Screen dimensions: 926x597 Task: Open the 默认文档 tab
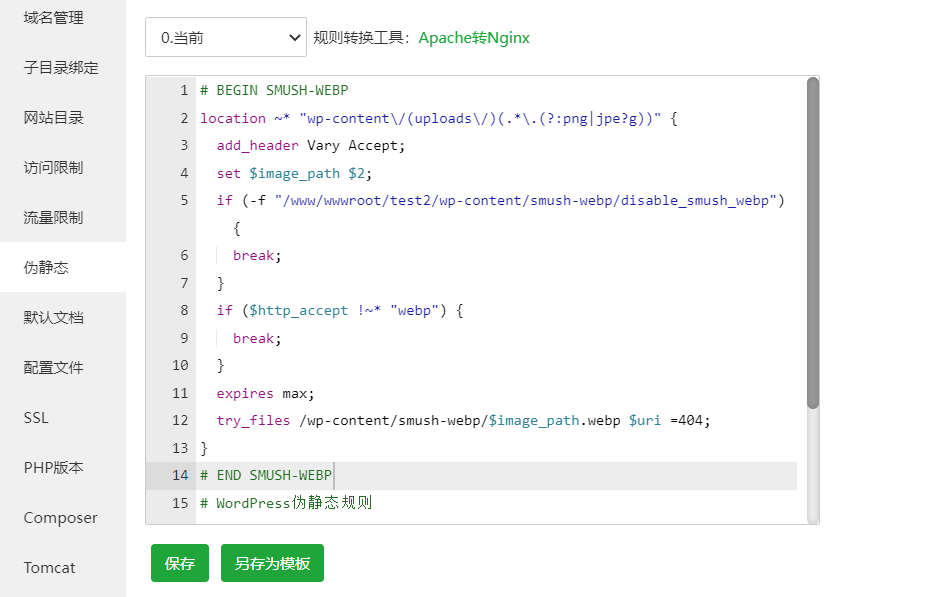(54, 318)
